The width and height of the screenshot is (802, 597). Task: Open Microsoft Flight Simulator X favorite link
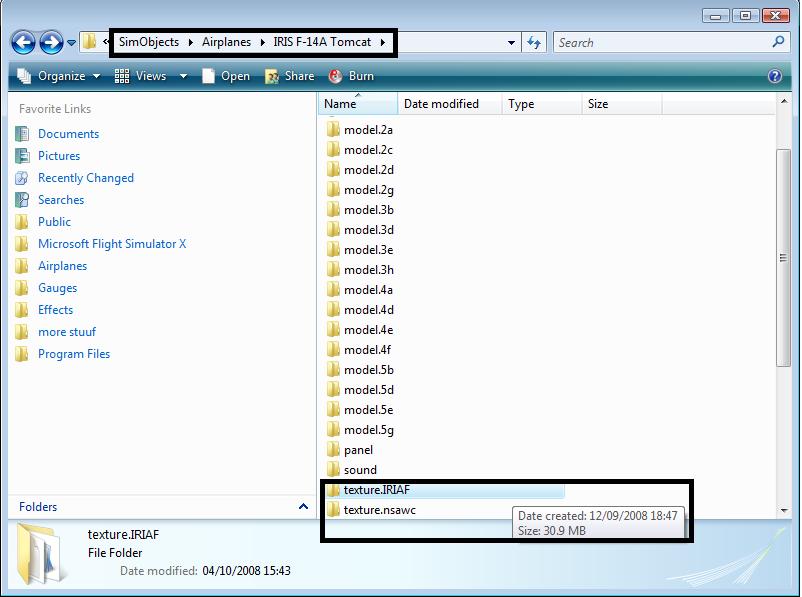111,244
